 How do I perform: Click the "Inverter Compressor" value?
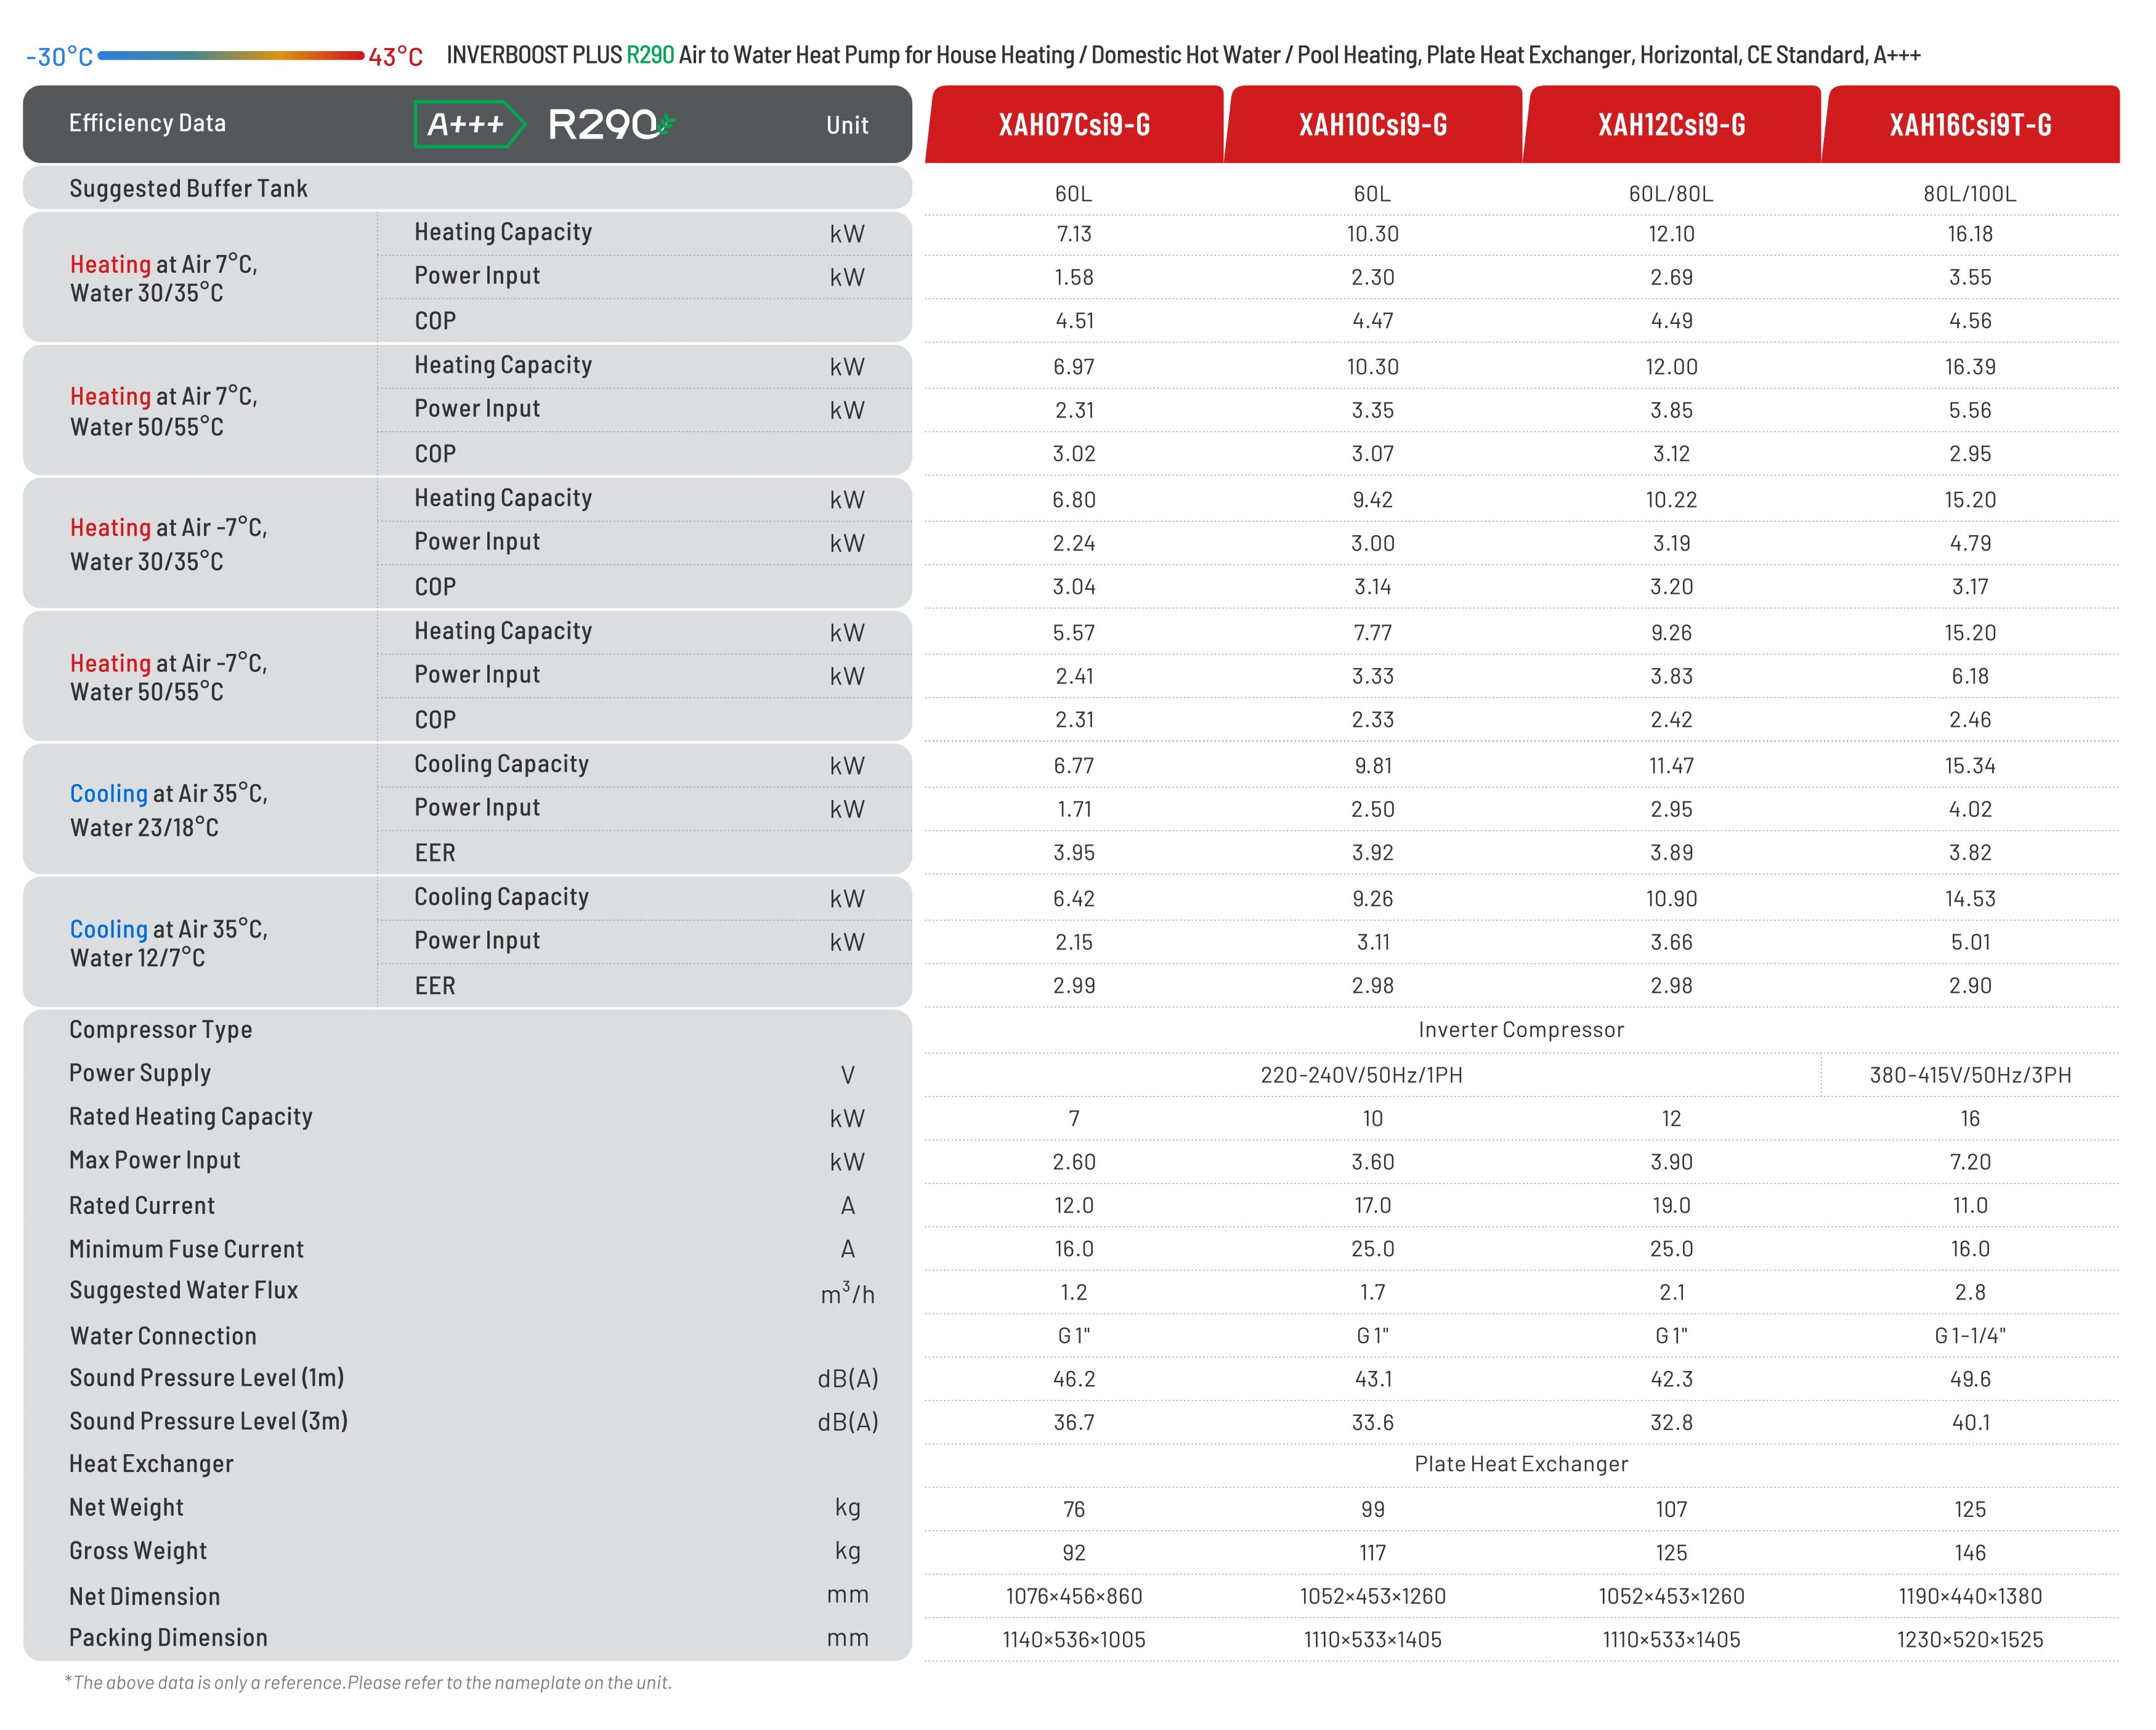coord(1521,1030)
